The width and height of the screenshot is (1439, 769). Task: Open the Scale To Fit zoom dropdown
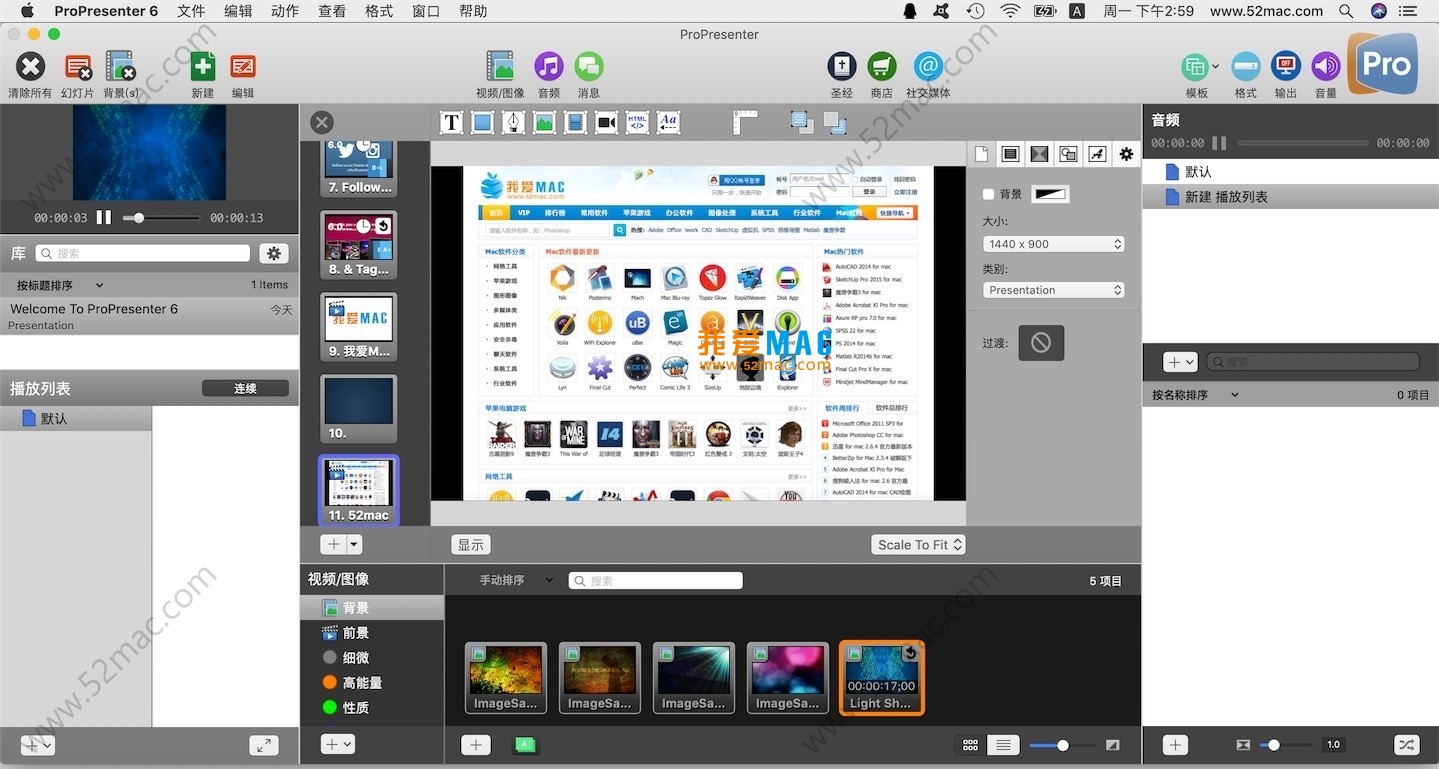pos(918,545)
